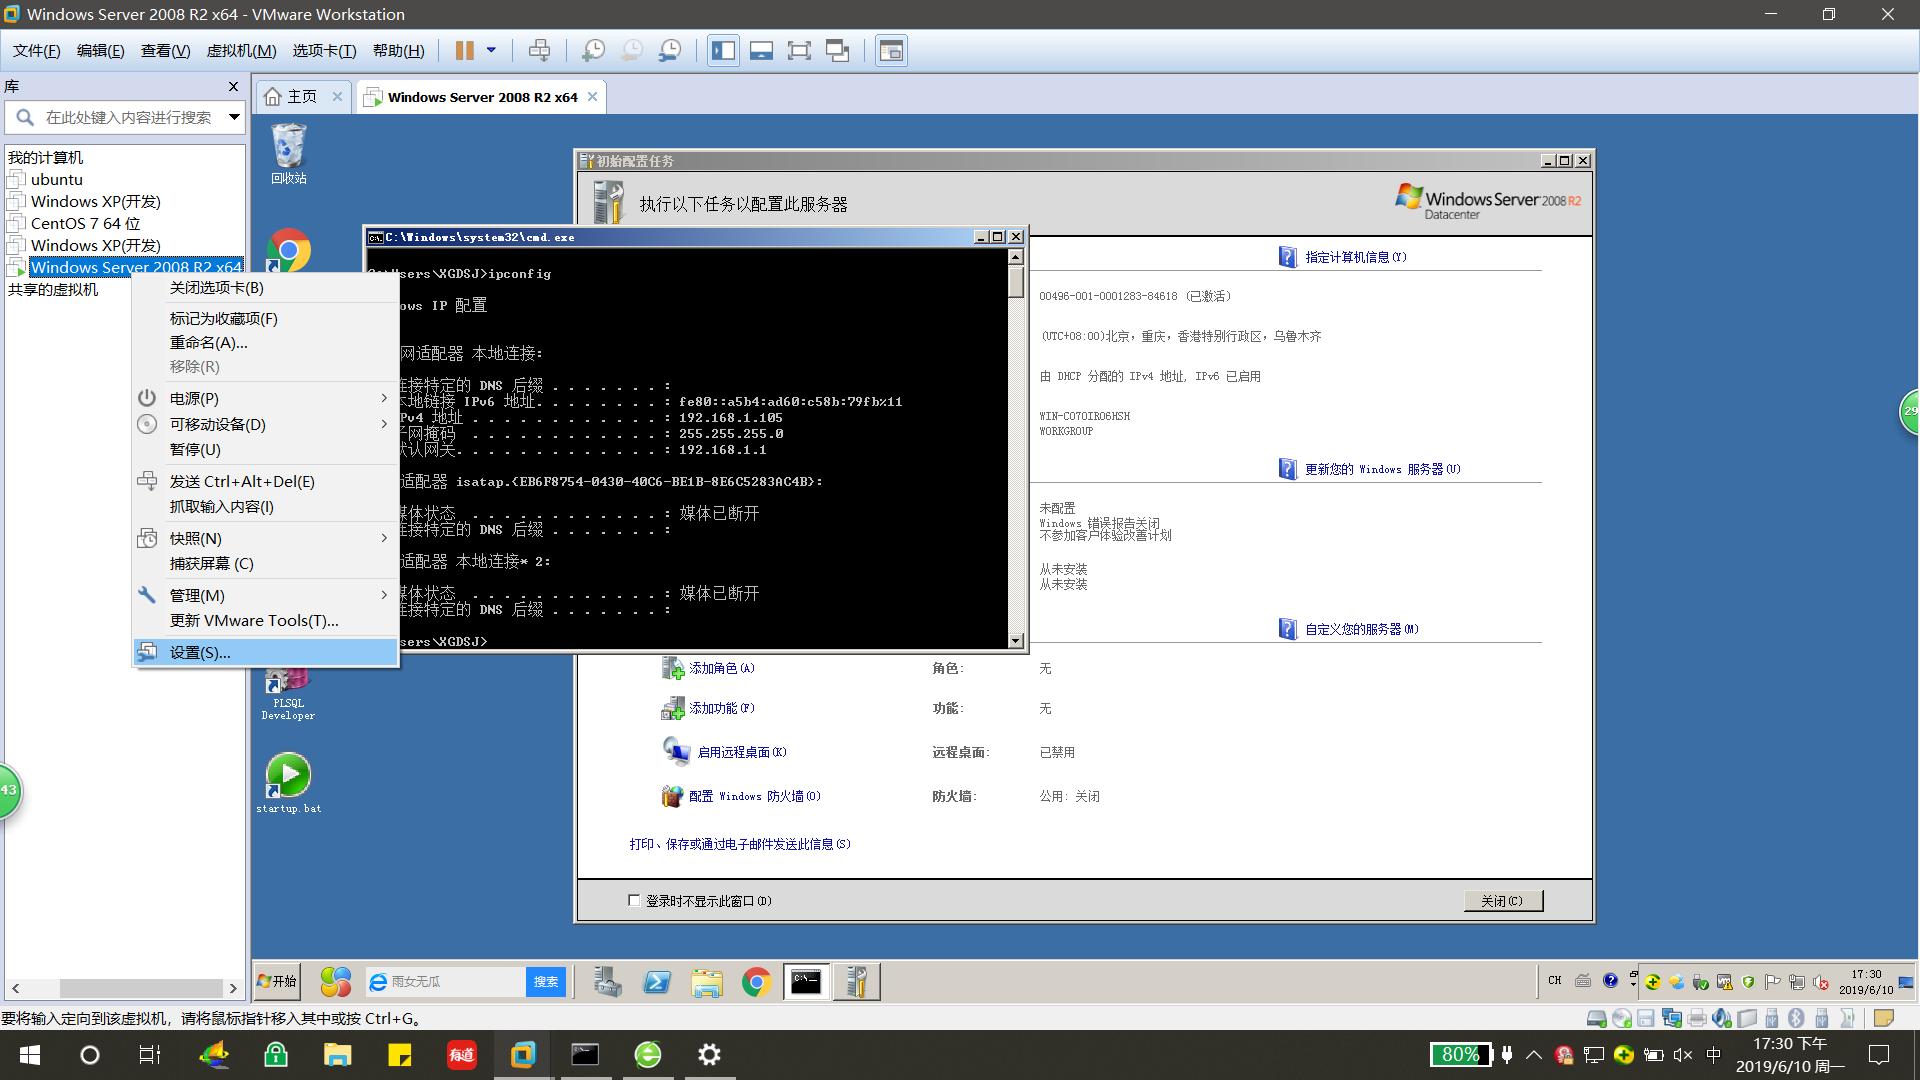
Task: Choose 关闭选项卡(B) in context menu
Action: click(266, 287)
